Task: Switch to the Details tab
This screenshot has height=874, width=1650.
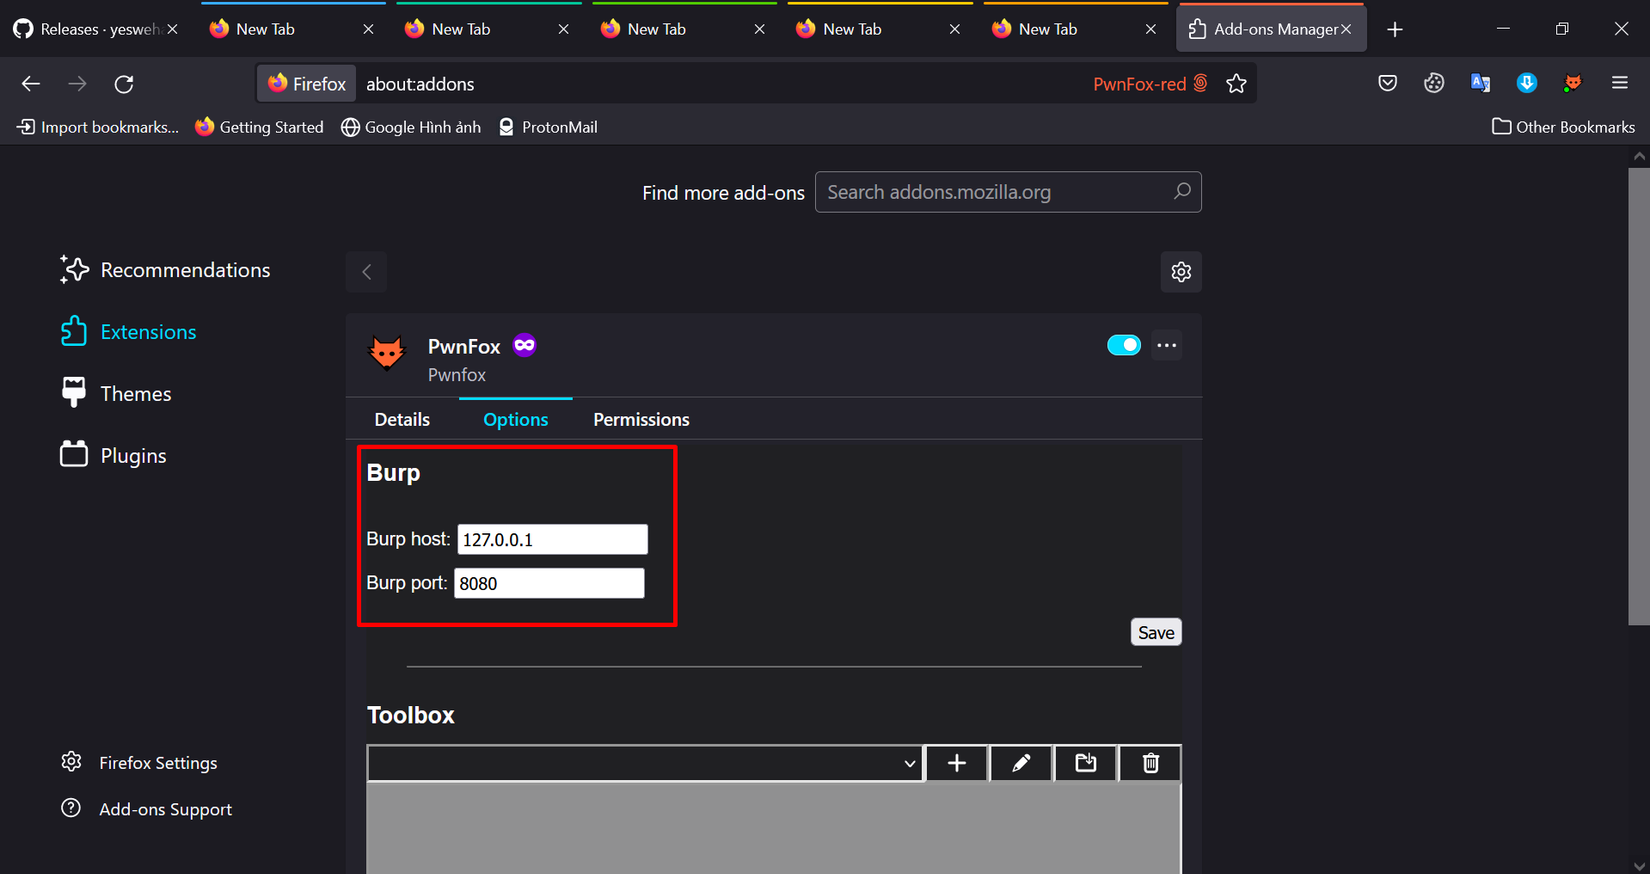Action: [x=402, y=420]
